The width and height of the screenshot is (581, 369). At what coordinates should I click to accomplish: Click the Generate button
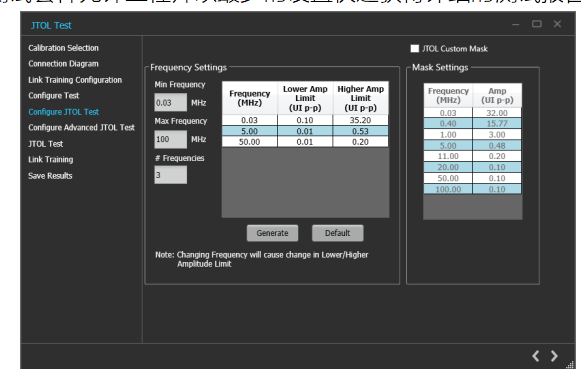[272, 233]
